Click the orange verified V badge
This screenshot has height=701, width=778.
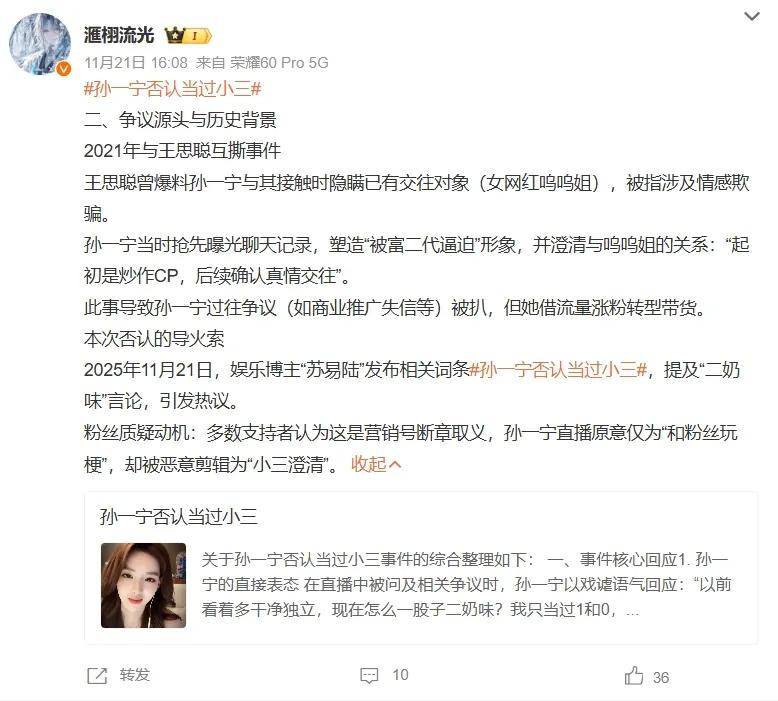tap(64, 69)
